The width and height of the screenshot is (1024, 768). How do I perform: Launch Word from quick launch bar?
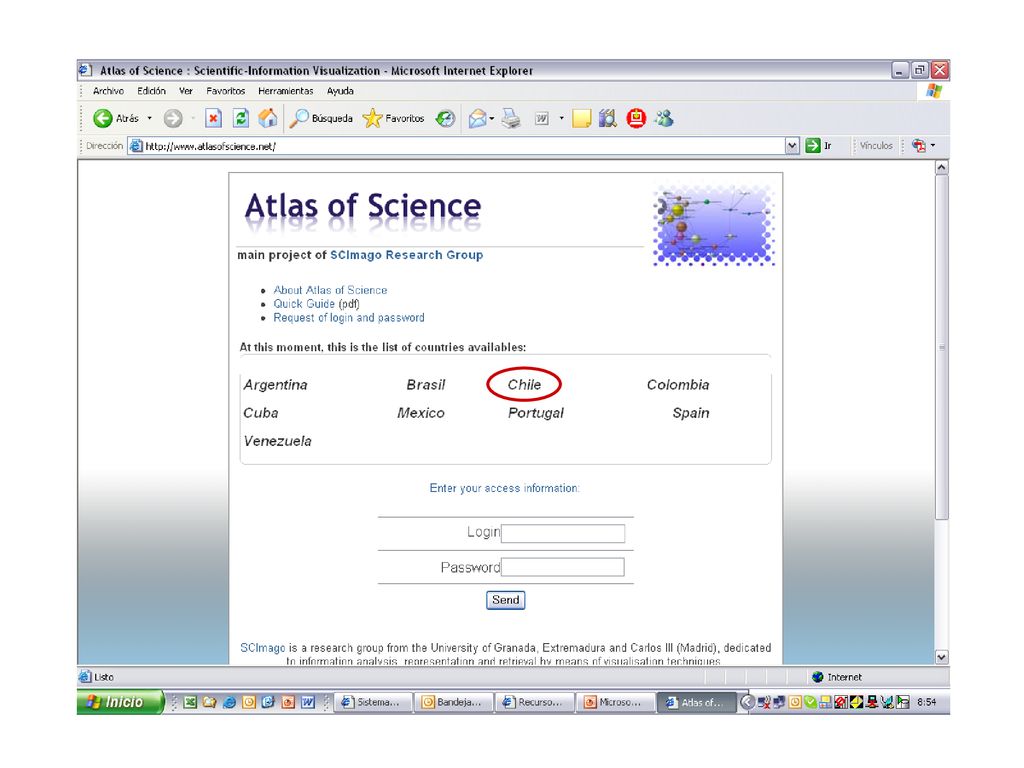[x=308, y=702]
